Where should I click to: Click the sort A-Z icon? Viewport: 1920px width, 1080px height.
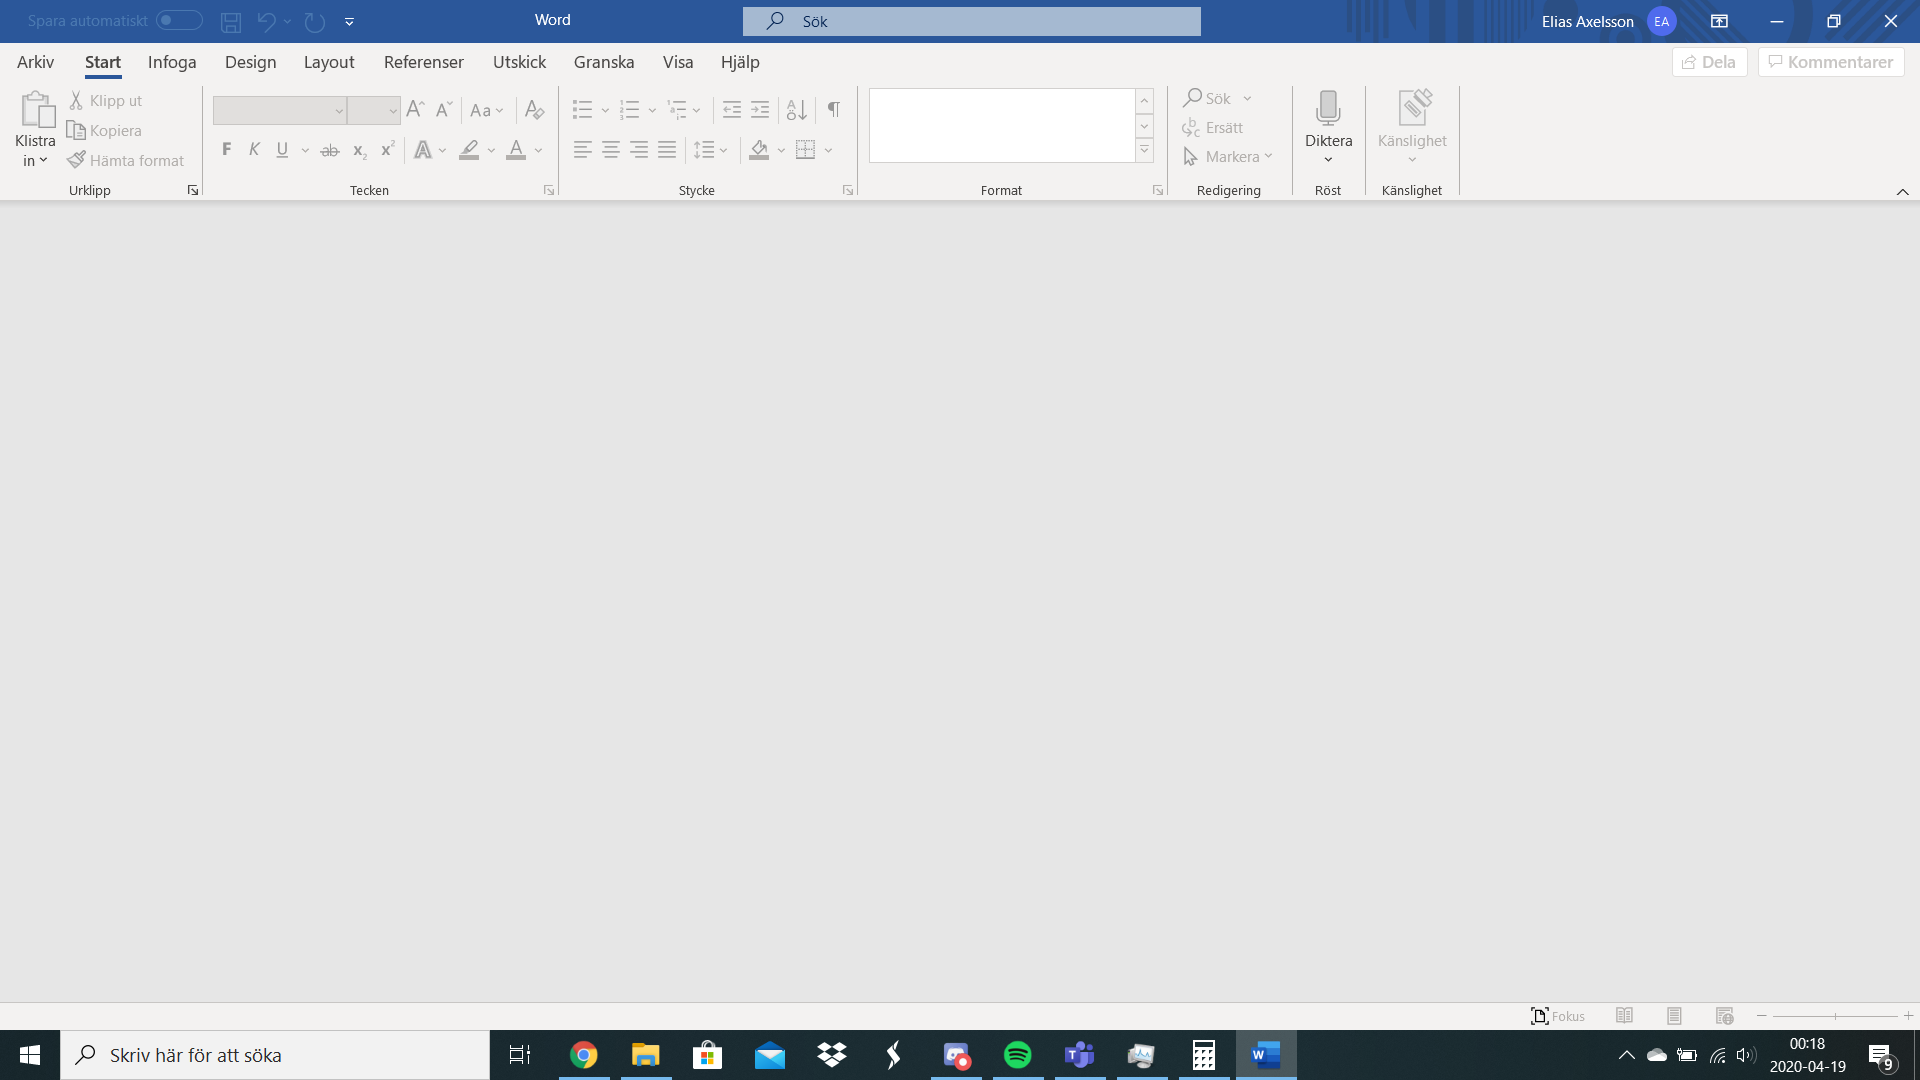pyautogui.click(x=796, y=109)
